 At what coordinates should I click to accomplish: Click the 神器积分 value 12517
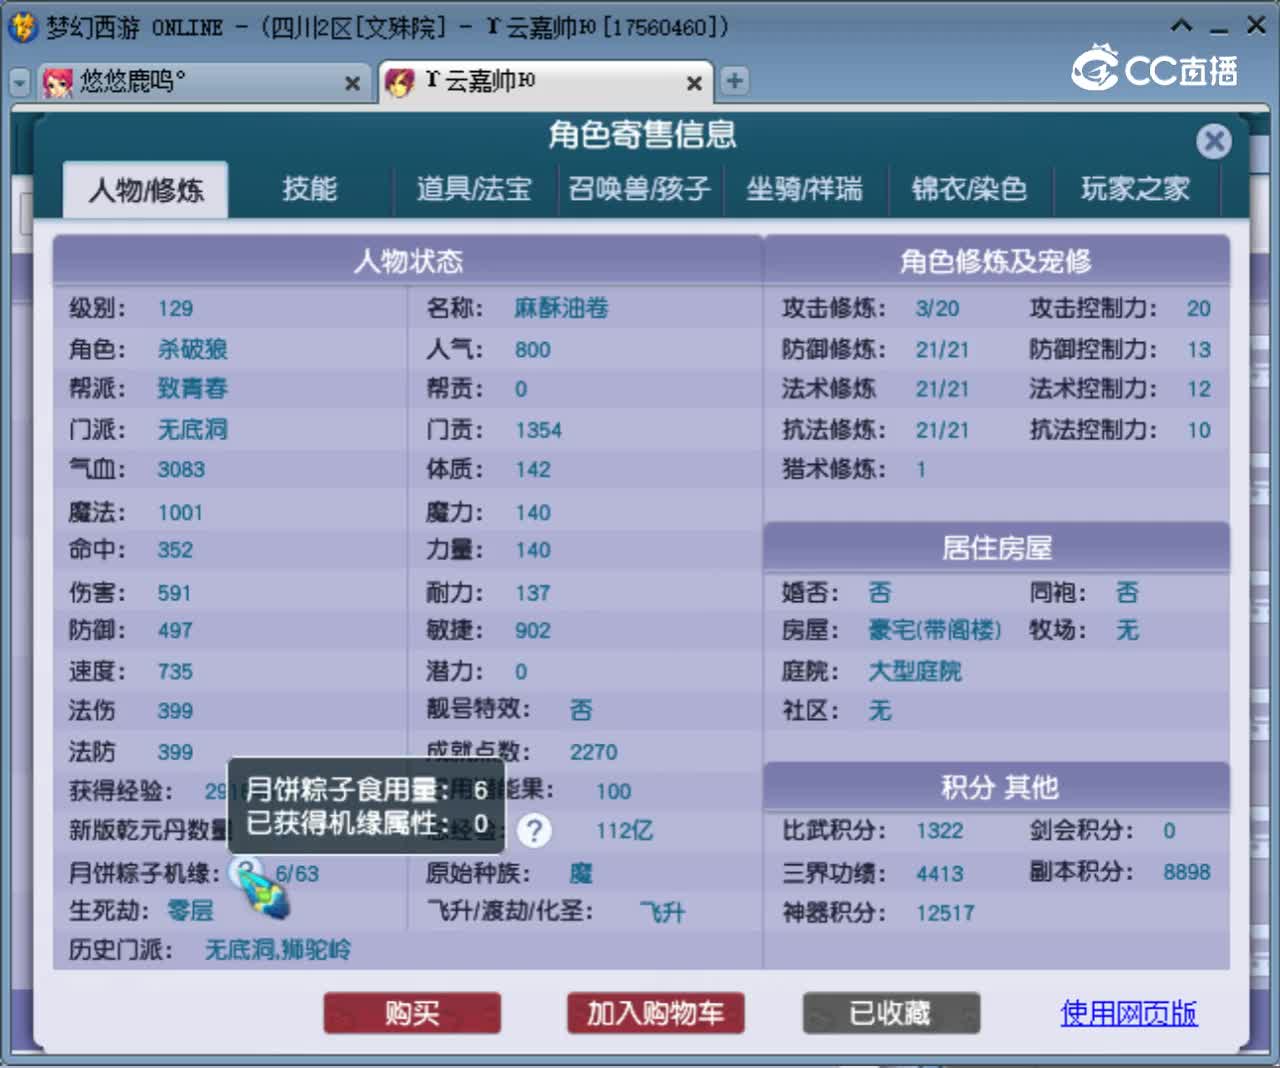coord(945,913)
